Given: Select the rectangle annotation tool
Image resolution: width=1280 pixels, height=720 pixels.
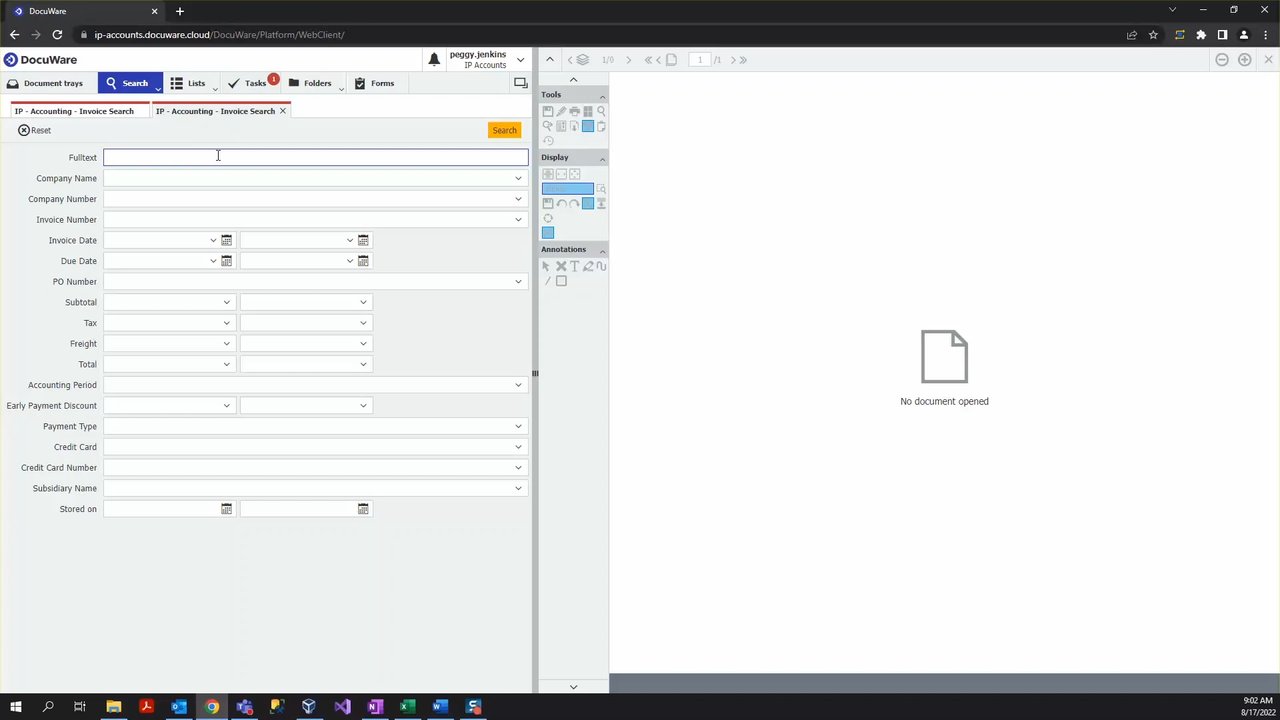Looking at the screenshot, I should (x=561, y=281).
